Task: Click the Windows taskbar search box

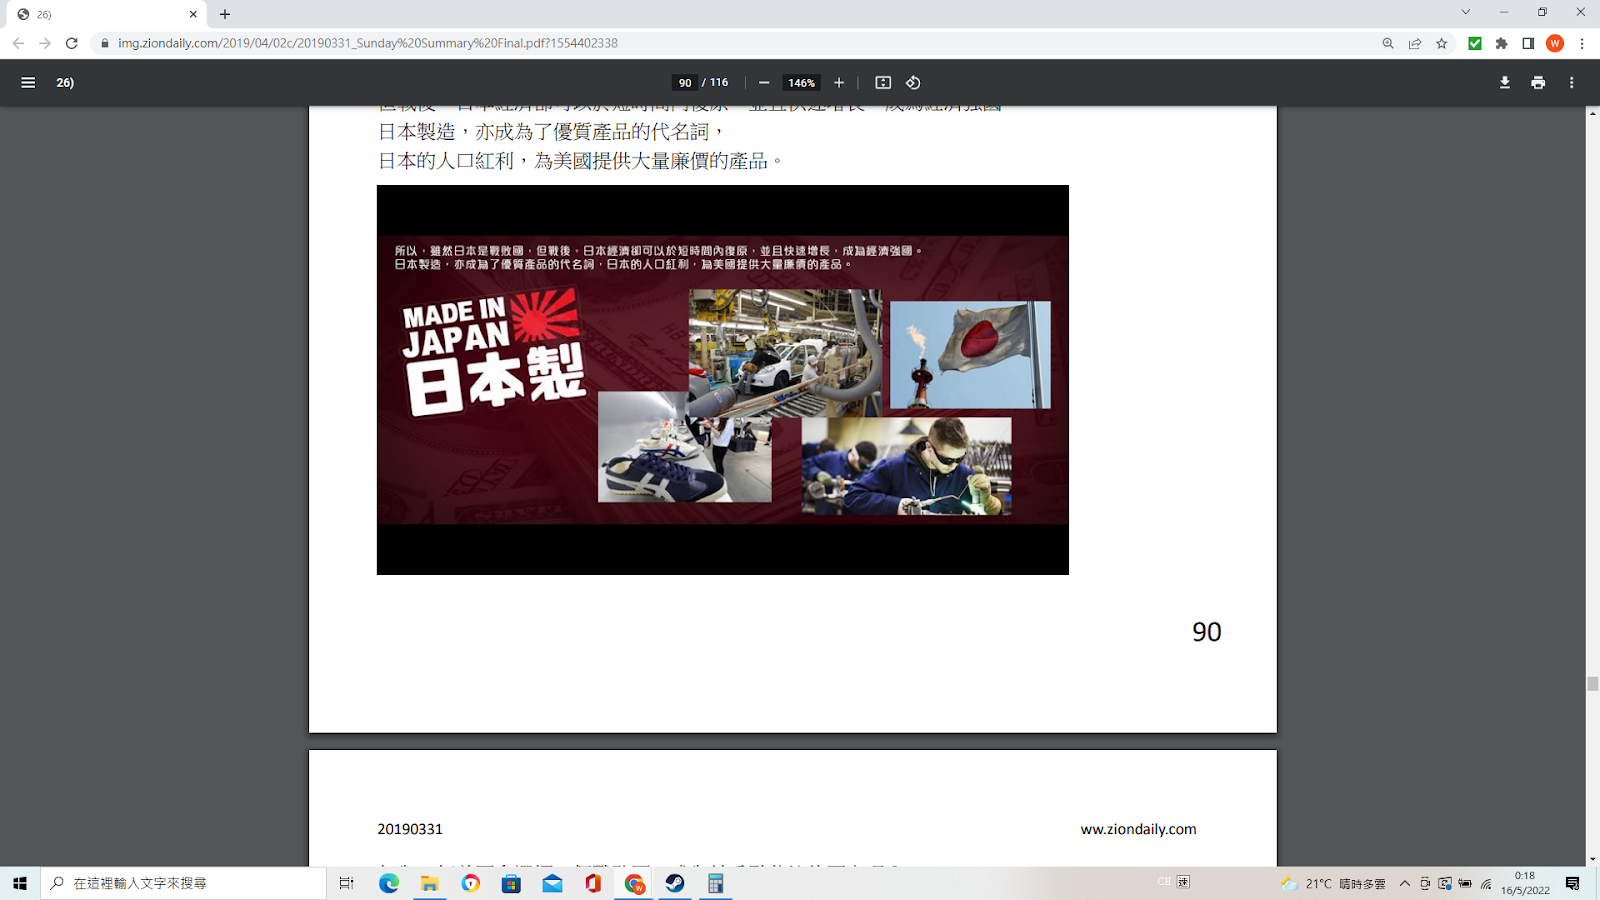Action: coord(184,883)
